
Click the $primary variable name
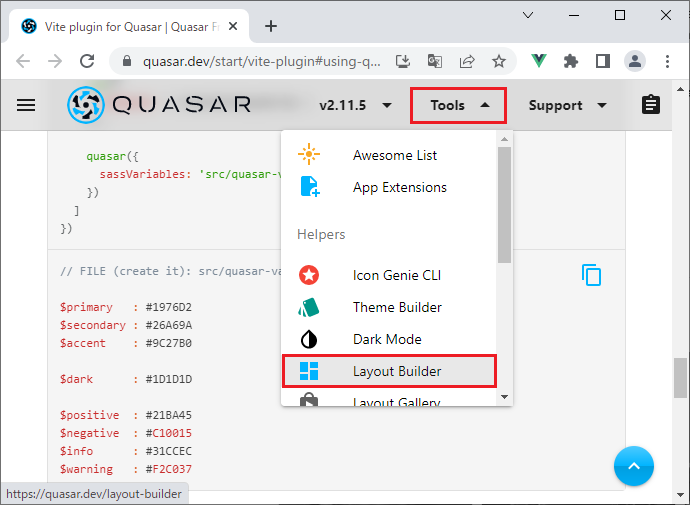[86, 307]
